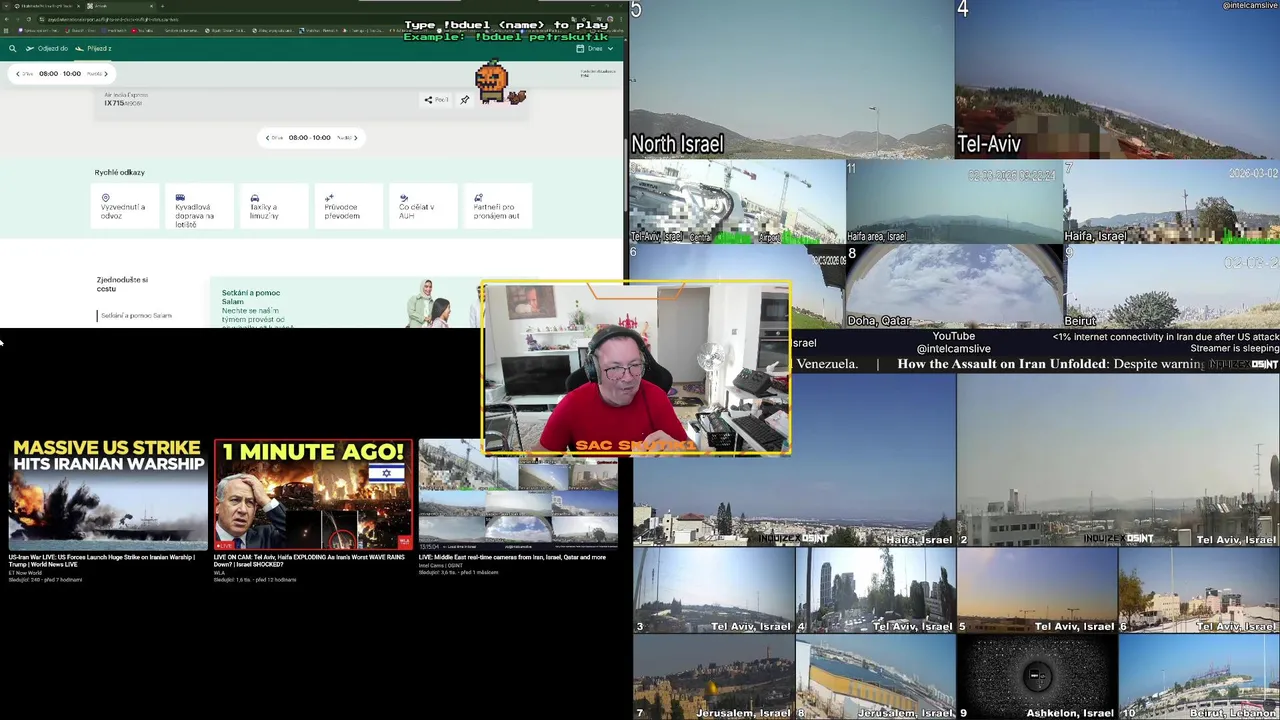This screenshot has height=720, width=1280.
Task: Click the taxi car icon
Action: coord(254,198)
